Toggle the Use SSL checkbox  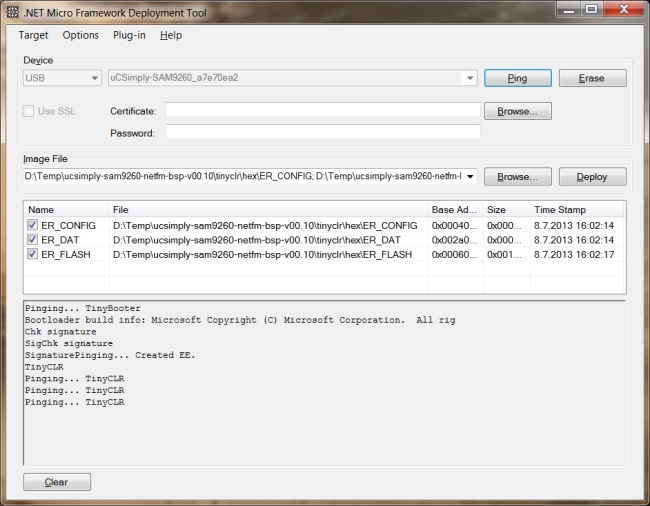click(28, 111)
